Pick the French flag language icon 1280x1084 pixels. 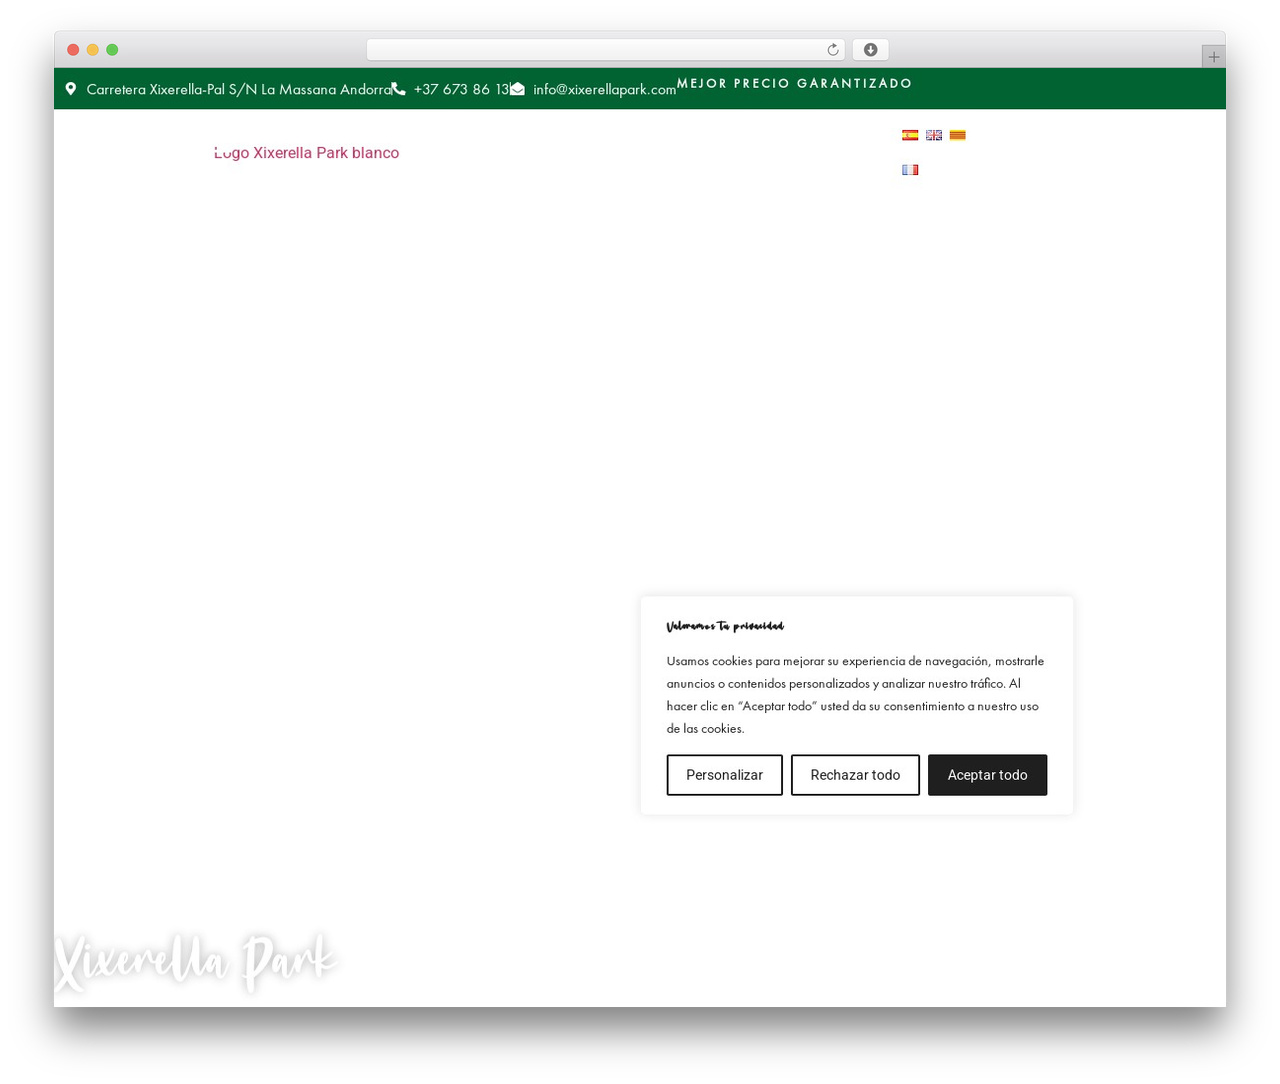(x=910, y=170)
